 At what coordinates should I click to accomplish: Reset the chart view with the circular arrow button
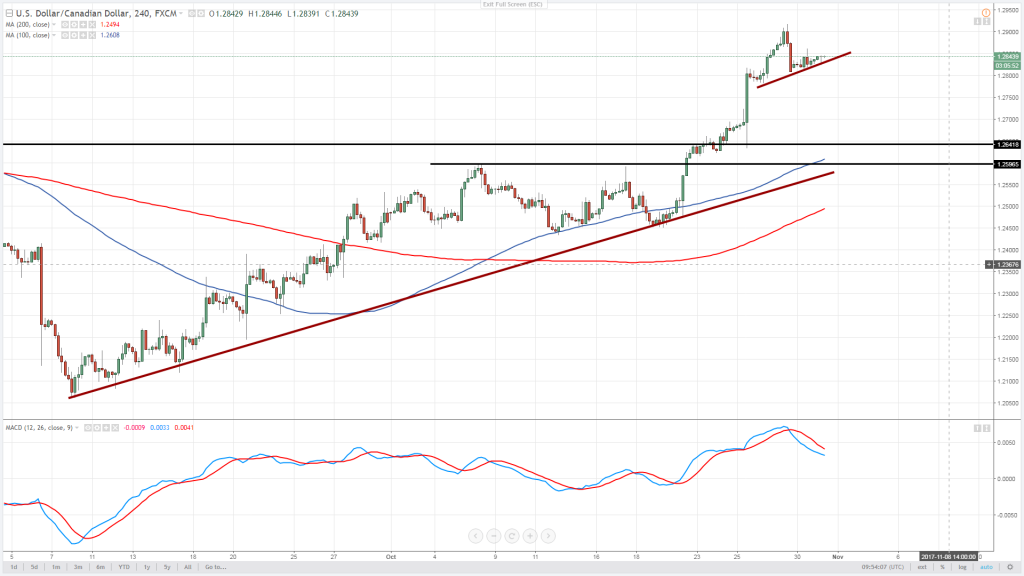pyautogui.click(x=512, y=536)
